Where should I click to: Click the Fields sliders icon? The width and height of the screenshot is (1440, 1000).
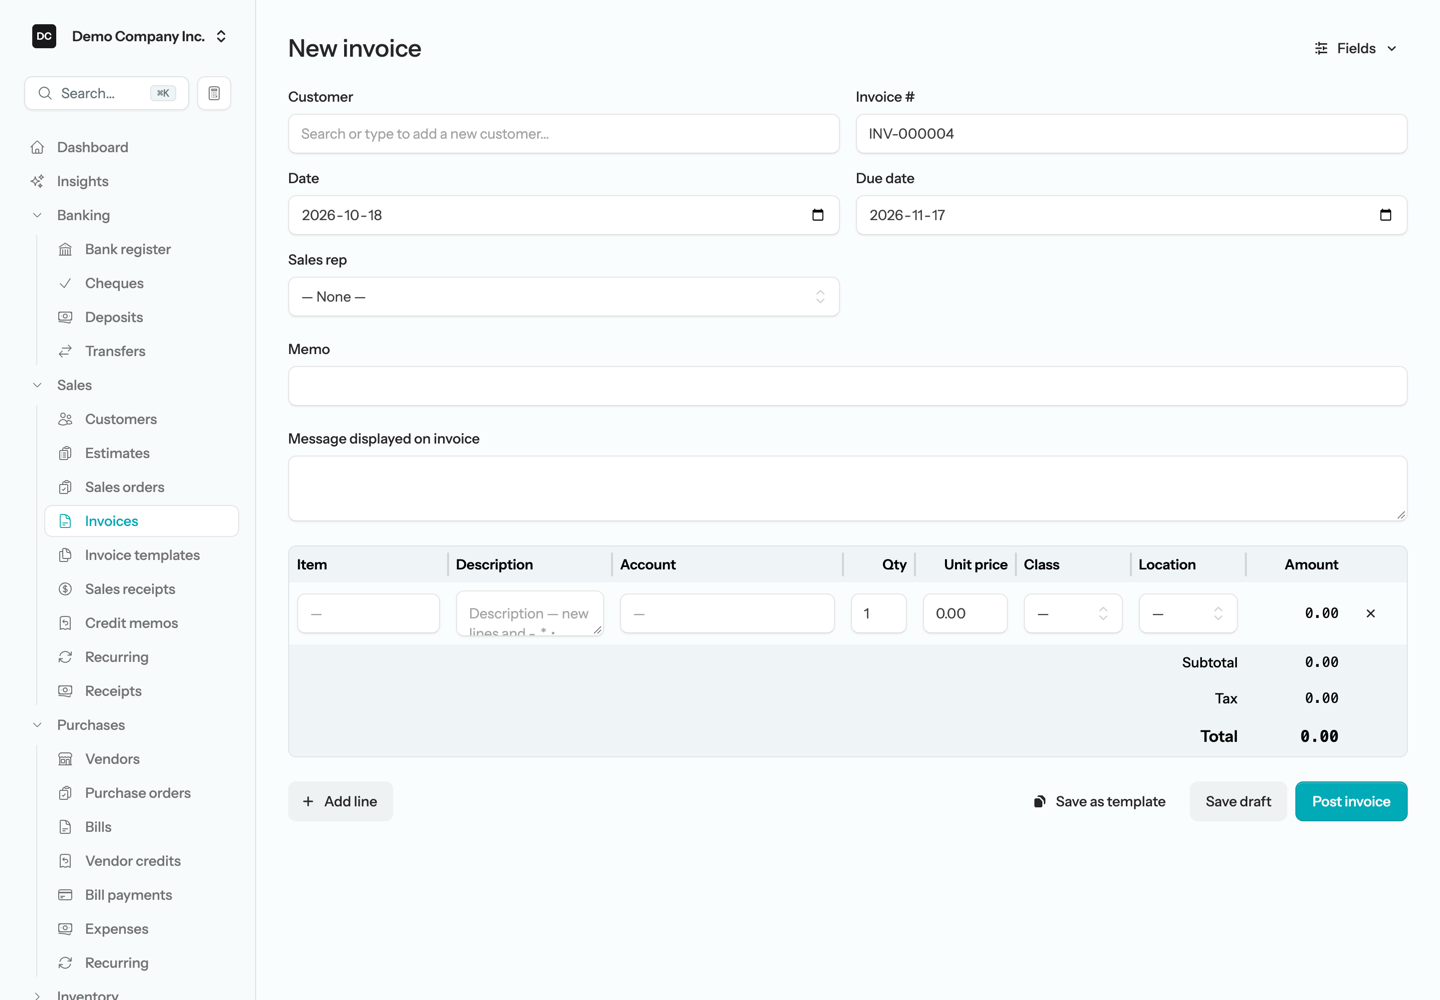pos(1321,48)
